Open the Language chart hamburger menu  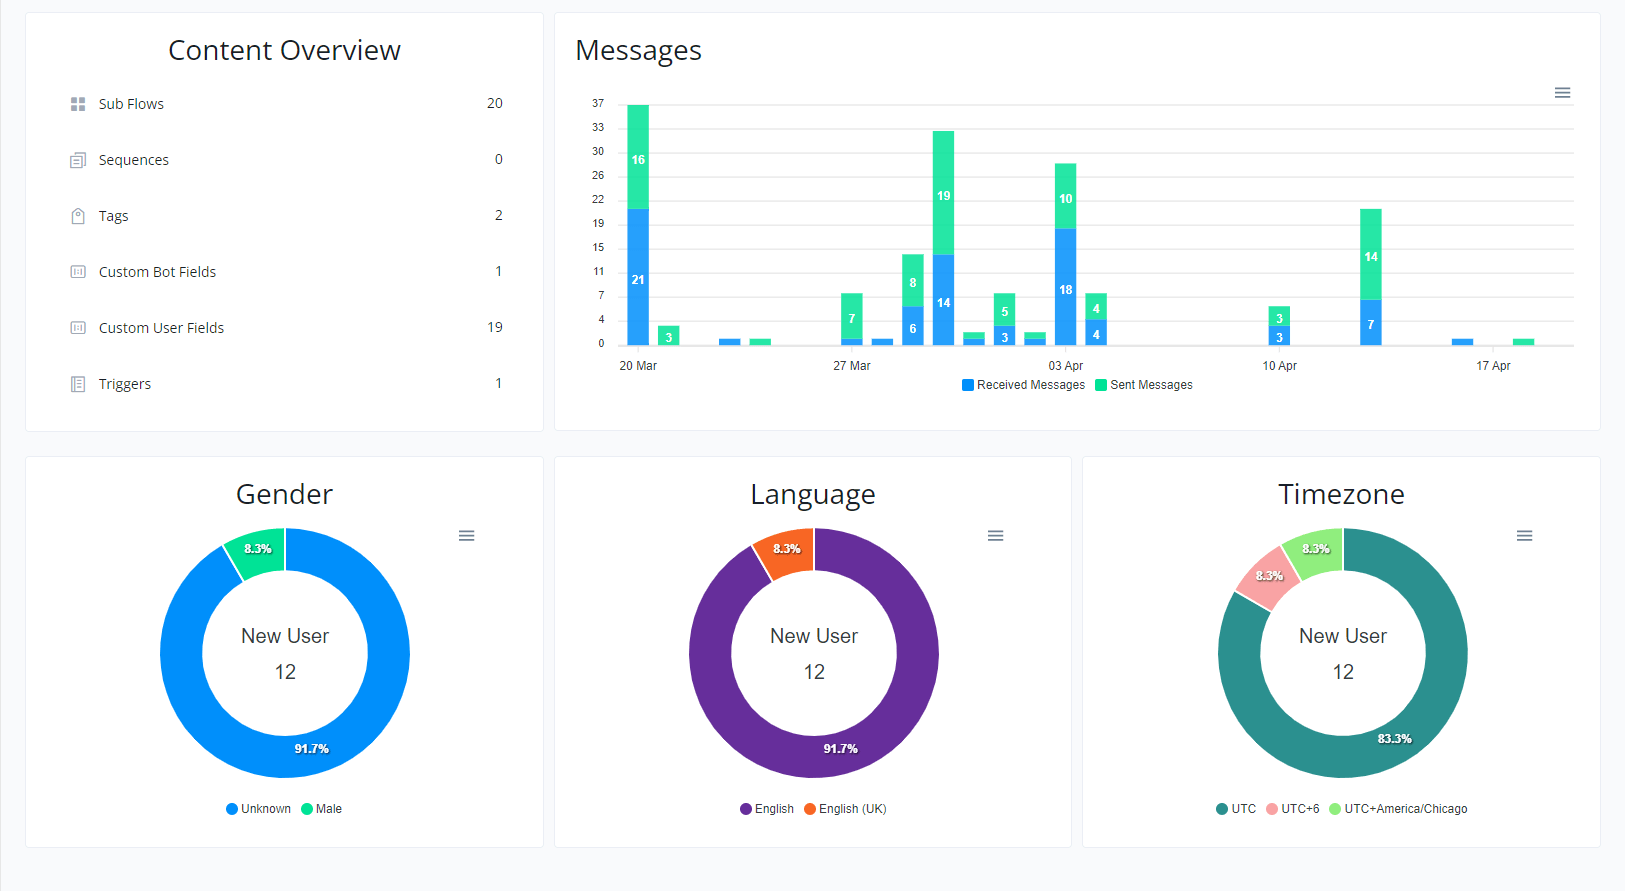[x=995, y=536]
